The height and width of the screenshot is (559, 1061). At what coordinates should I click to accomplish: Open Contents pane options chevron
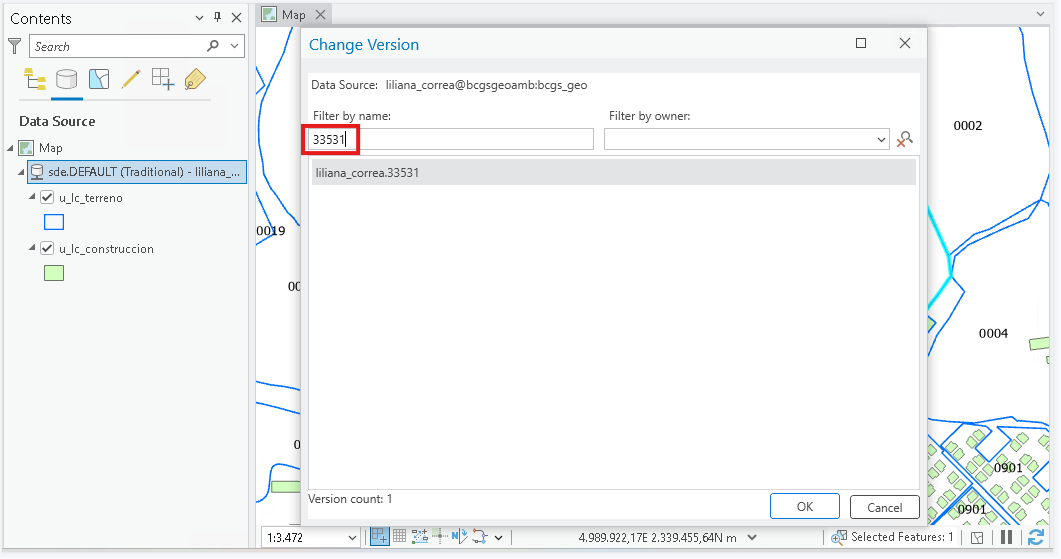click(199, 18)
